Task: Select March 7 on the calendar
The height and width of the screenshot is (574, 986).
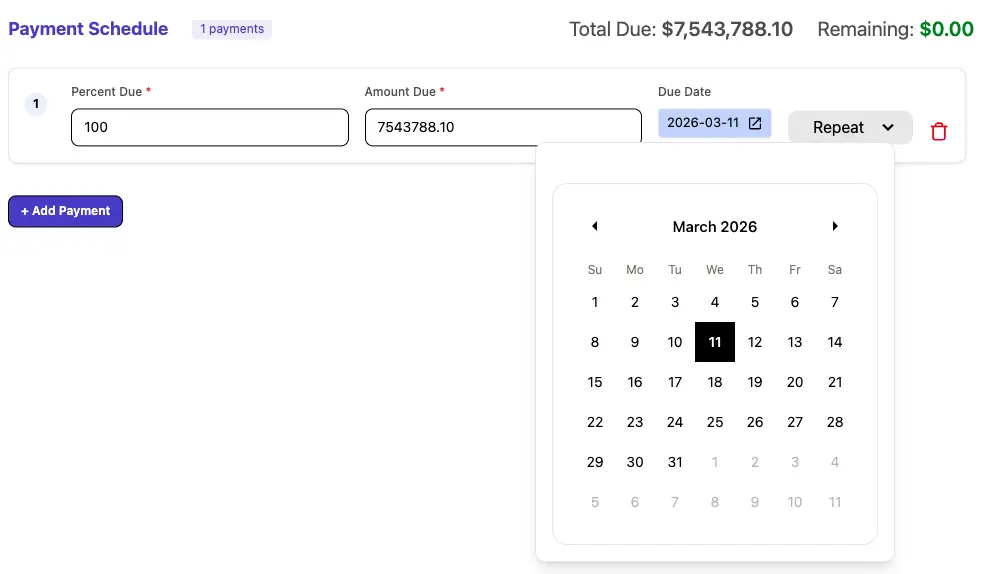Action: click(x=835, y=302)
